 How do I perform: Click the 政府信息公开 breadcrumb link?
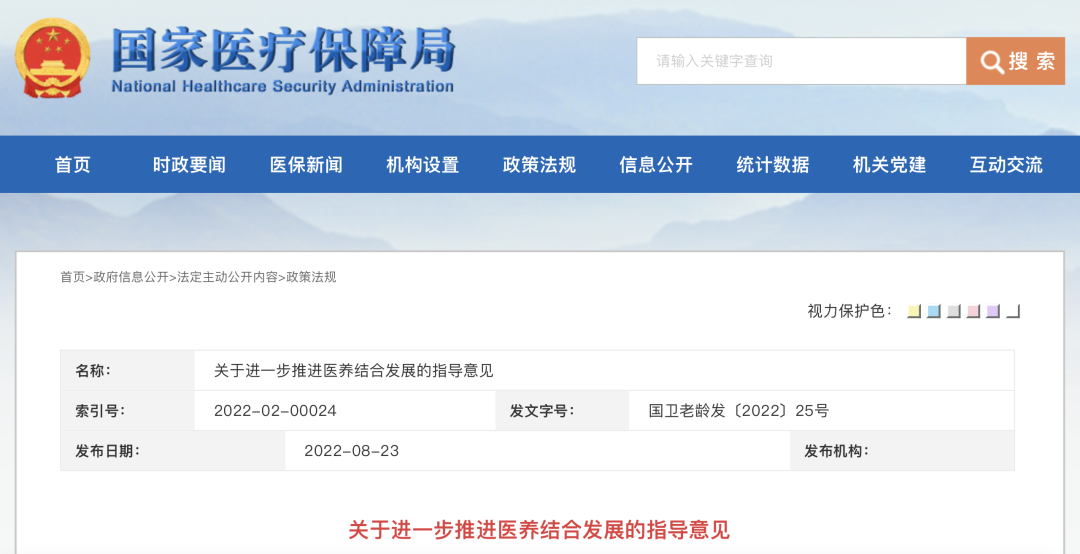131,277
